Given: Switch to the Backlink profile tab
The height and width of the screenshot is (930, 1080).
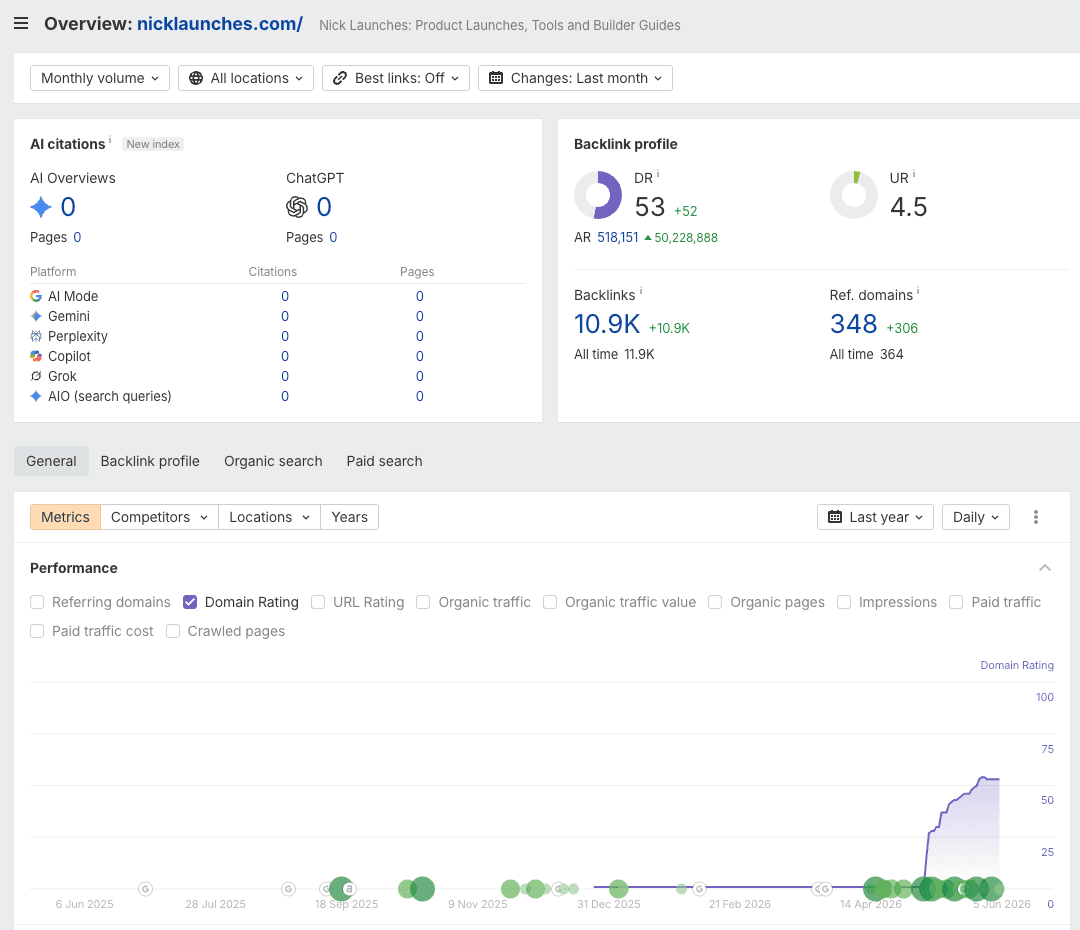Looking at the screenshot, I should (150, 461).
